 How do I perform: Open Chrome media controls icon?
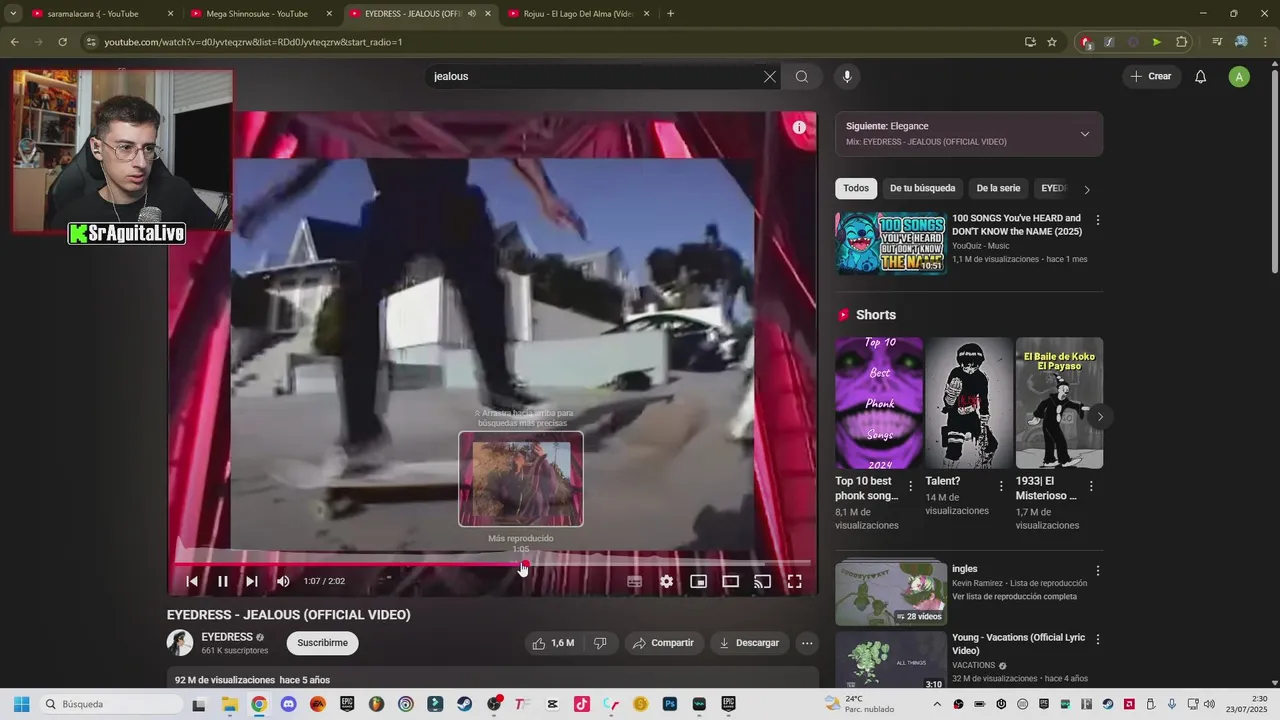click(1217, 42)
